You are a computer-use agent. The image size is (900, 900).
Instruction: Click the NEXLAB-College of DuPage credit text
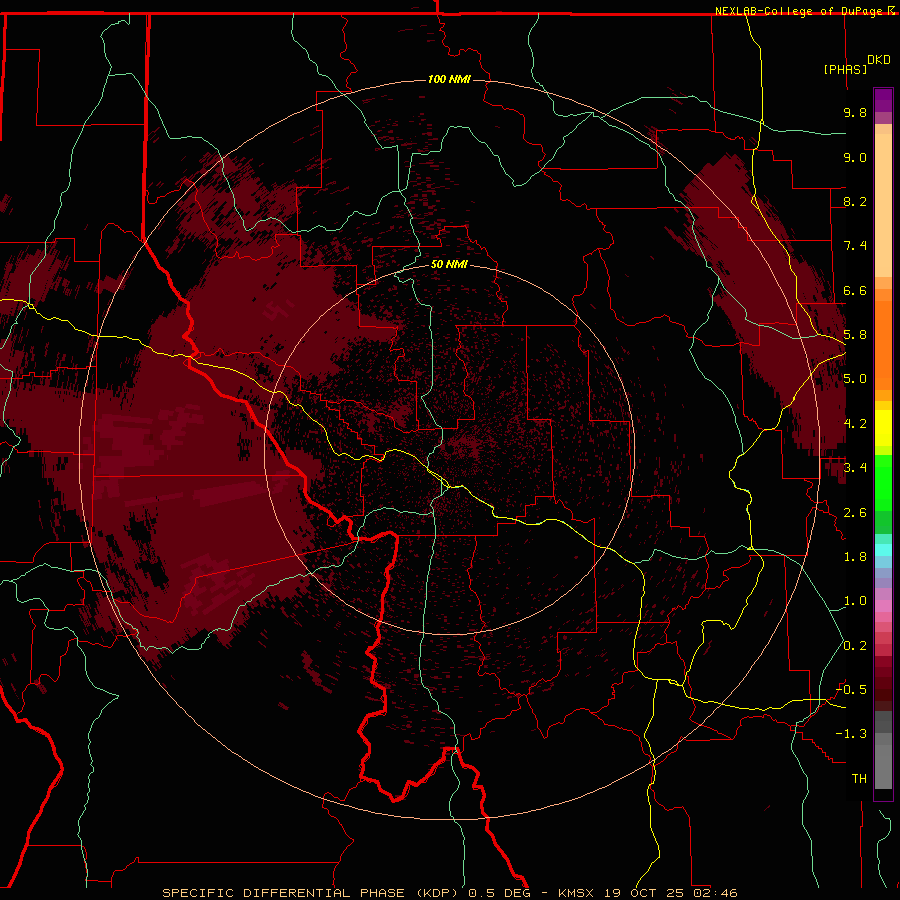click(x=798, y=11)
